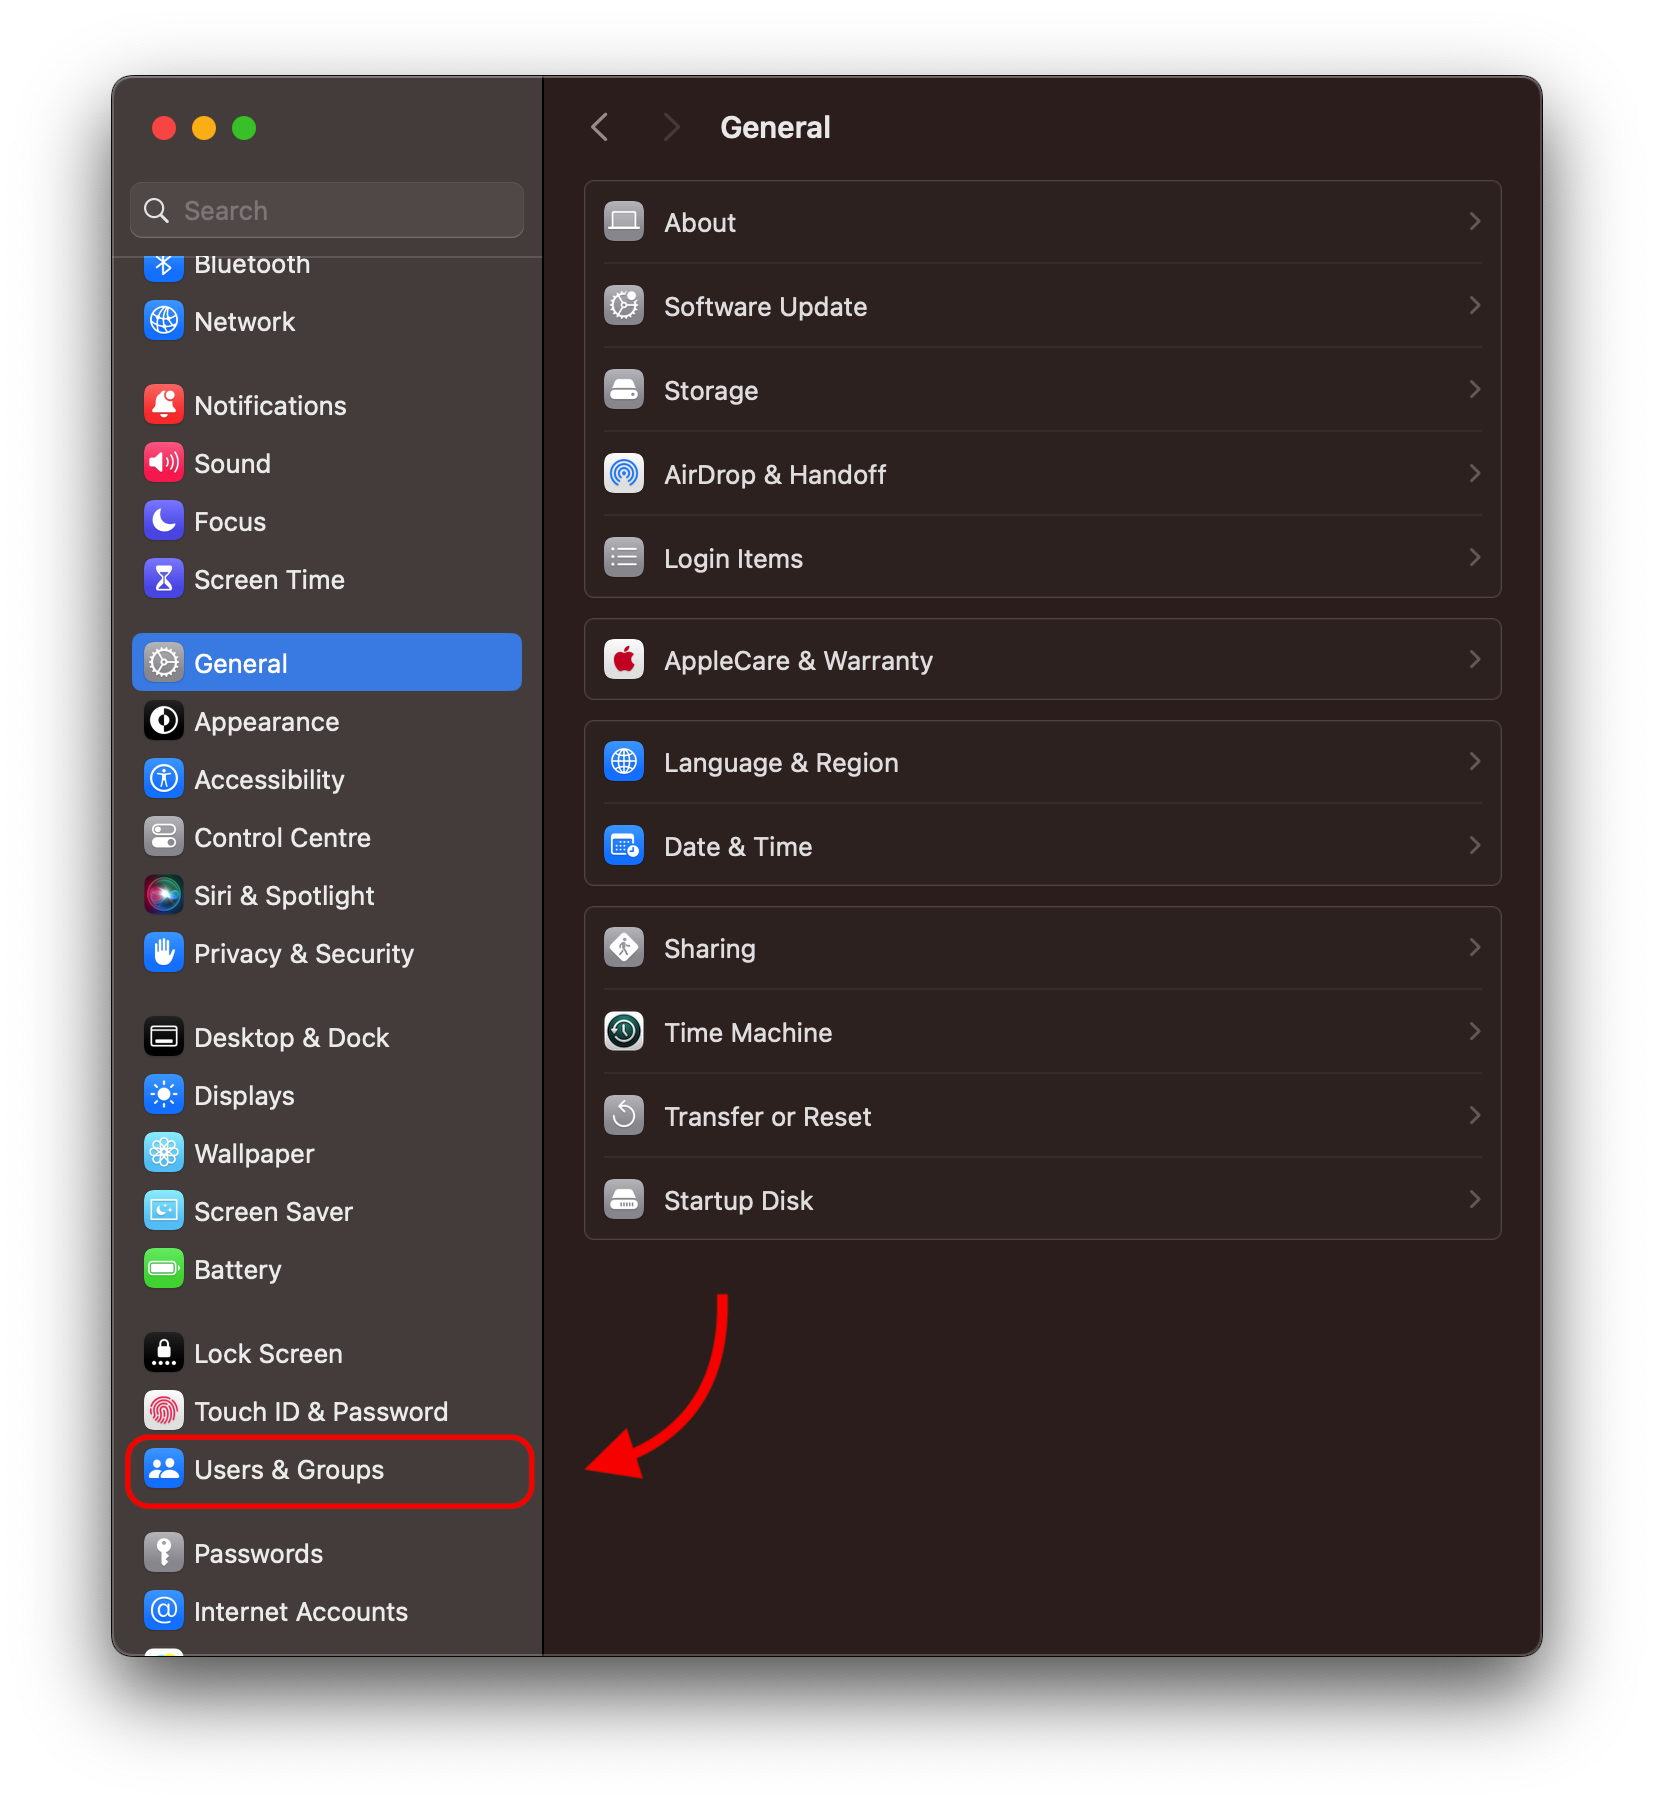
Task: Expand the AirDrop & Handoff row chevron
Action: [x=1475, y=473]
